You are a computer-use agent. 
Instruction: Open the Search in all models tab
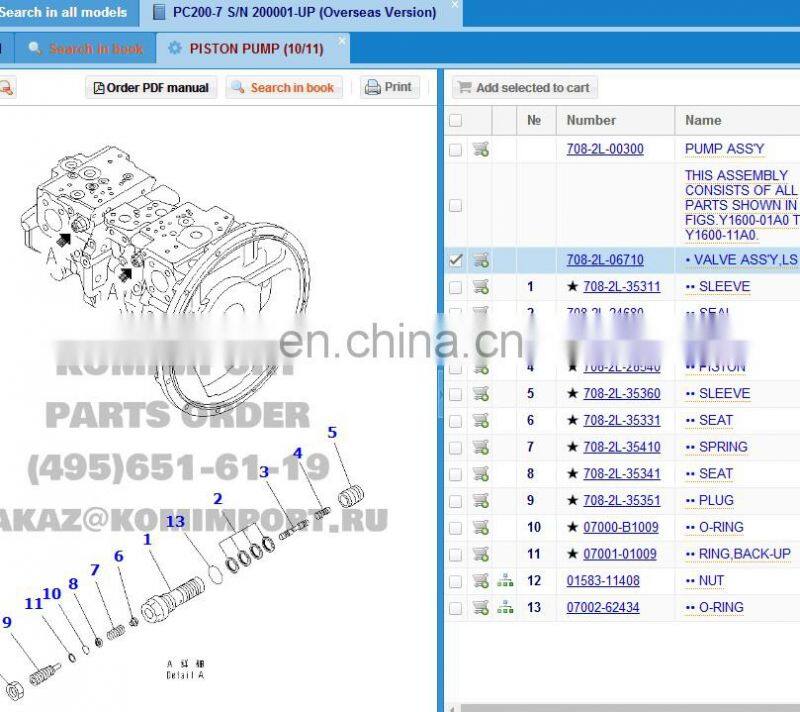(65, 13)
